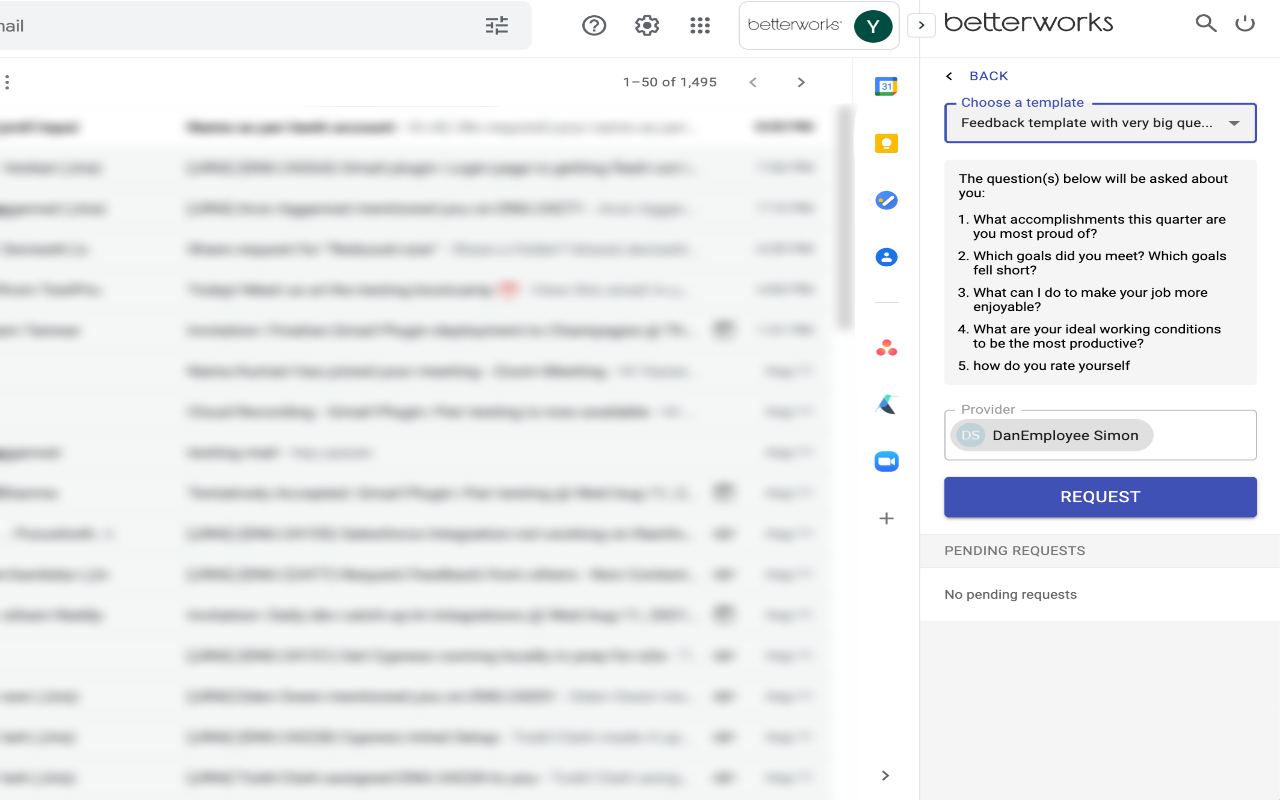Screen dimensions: 1280x800
Task: Open the Gmail support help icon
Action: (594, 26)
